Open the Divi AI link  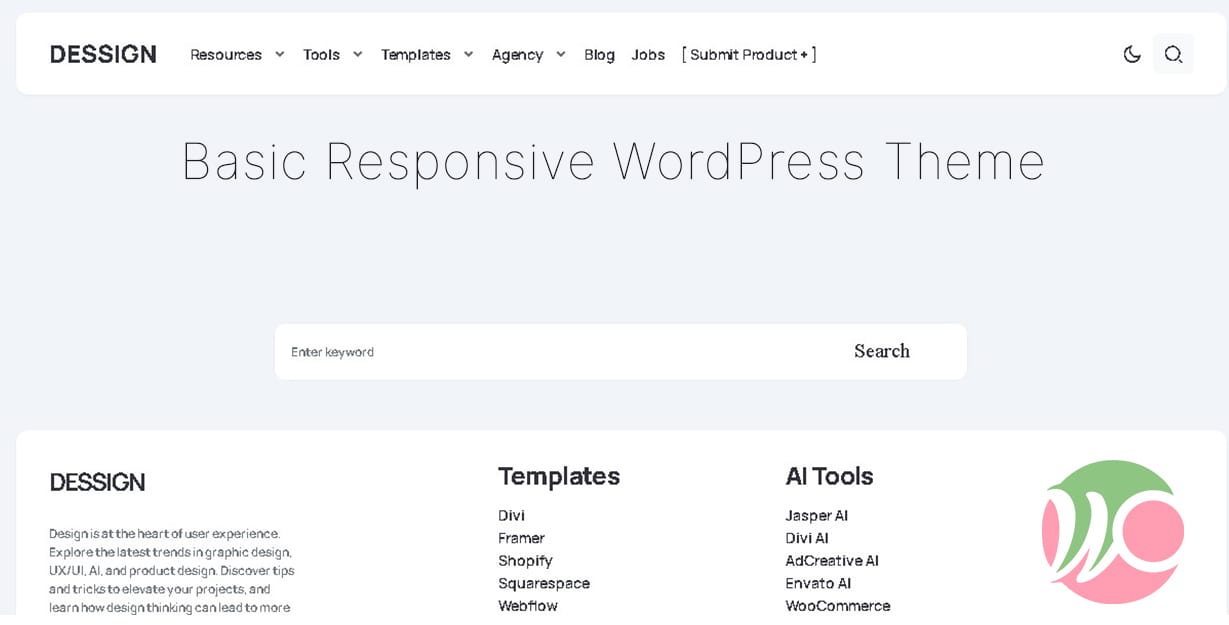[806, 538]
